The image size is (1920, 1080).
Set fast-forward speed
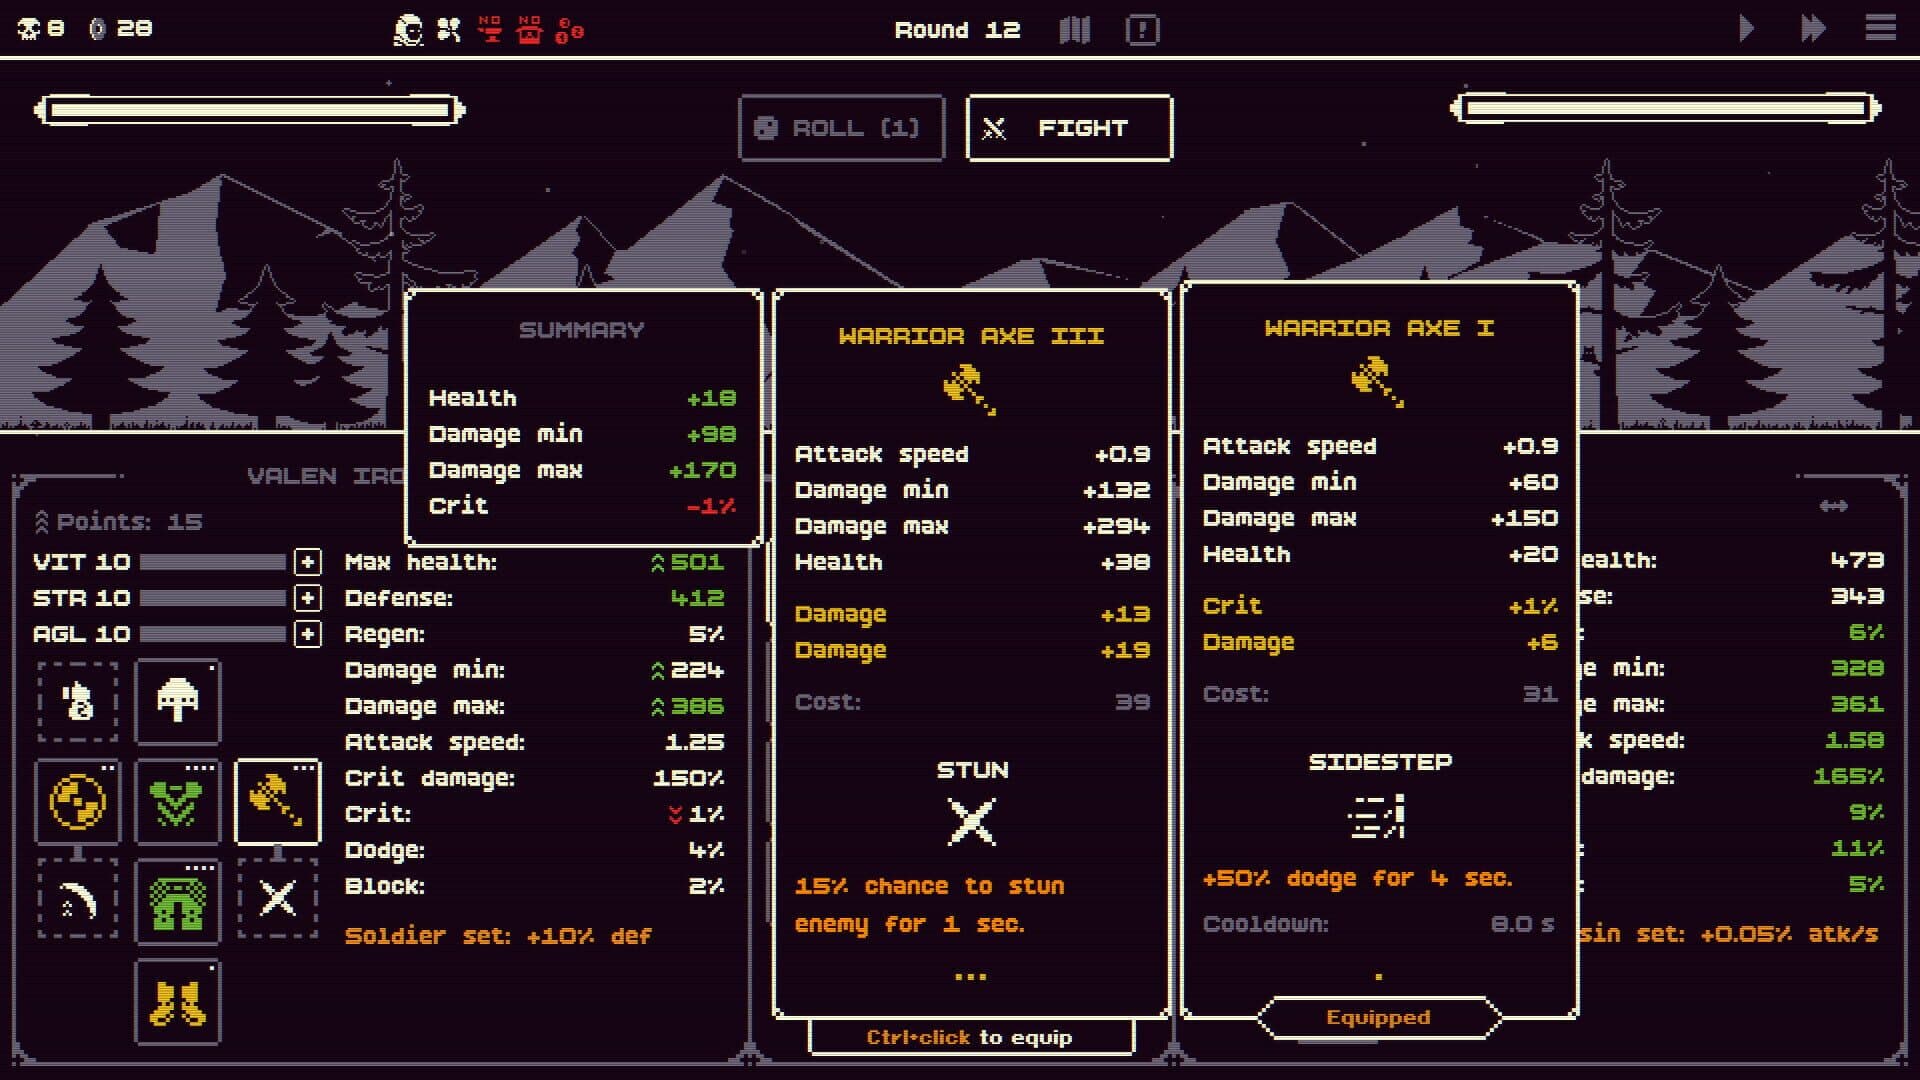[1813, 28]
